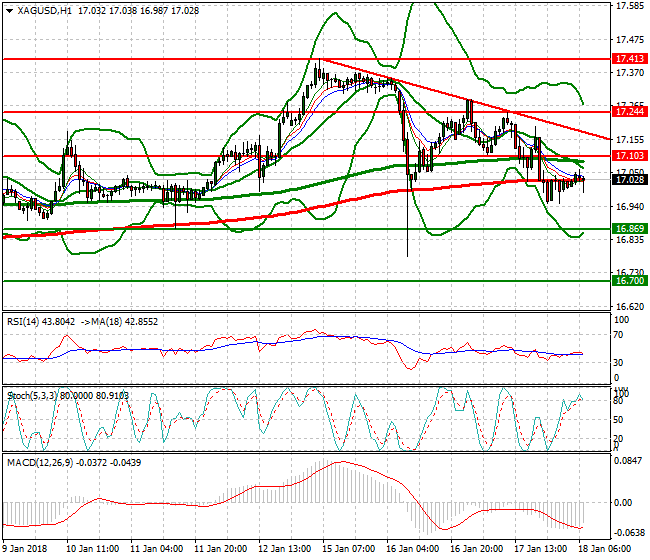650x560 pixels.
Task: Click the 16.835 price scale value
Action: tap(630, 240)
